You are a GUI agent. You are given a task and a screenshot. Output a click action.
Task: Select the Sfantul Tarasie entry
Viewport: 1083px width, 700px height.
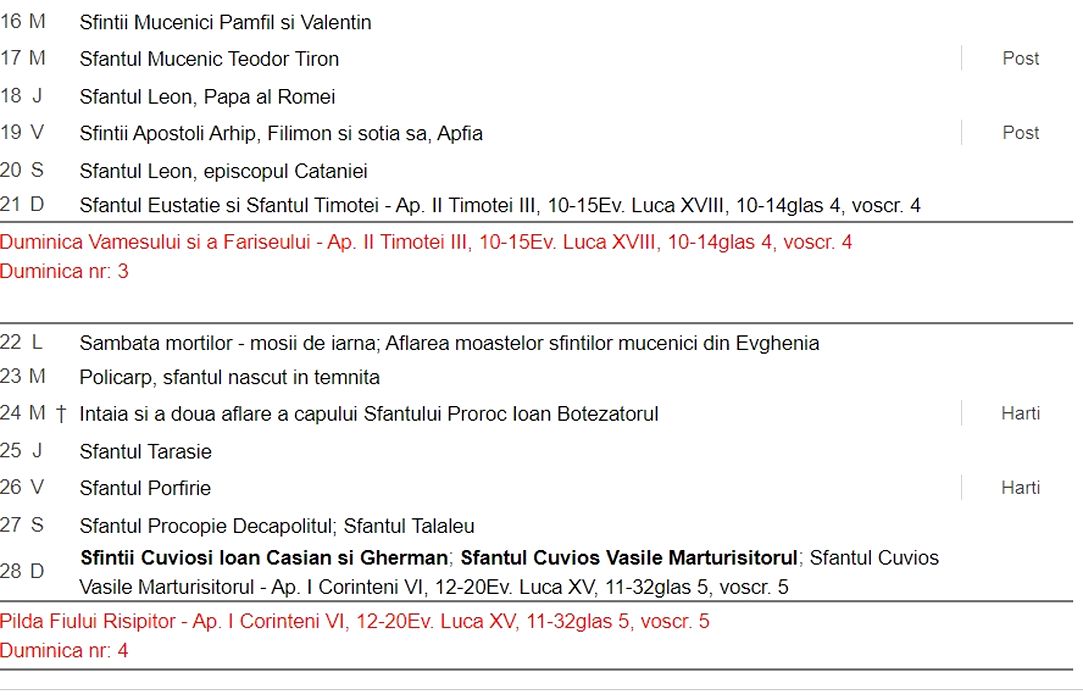point(145,451)
